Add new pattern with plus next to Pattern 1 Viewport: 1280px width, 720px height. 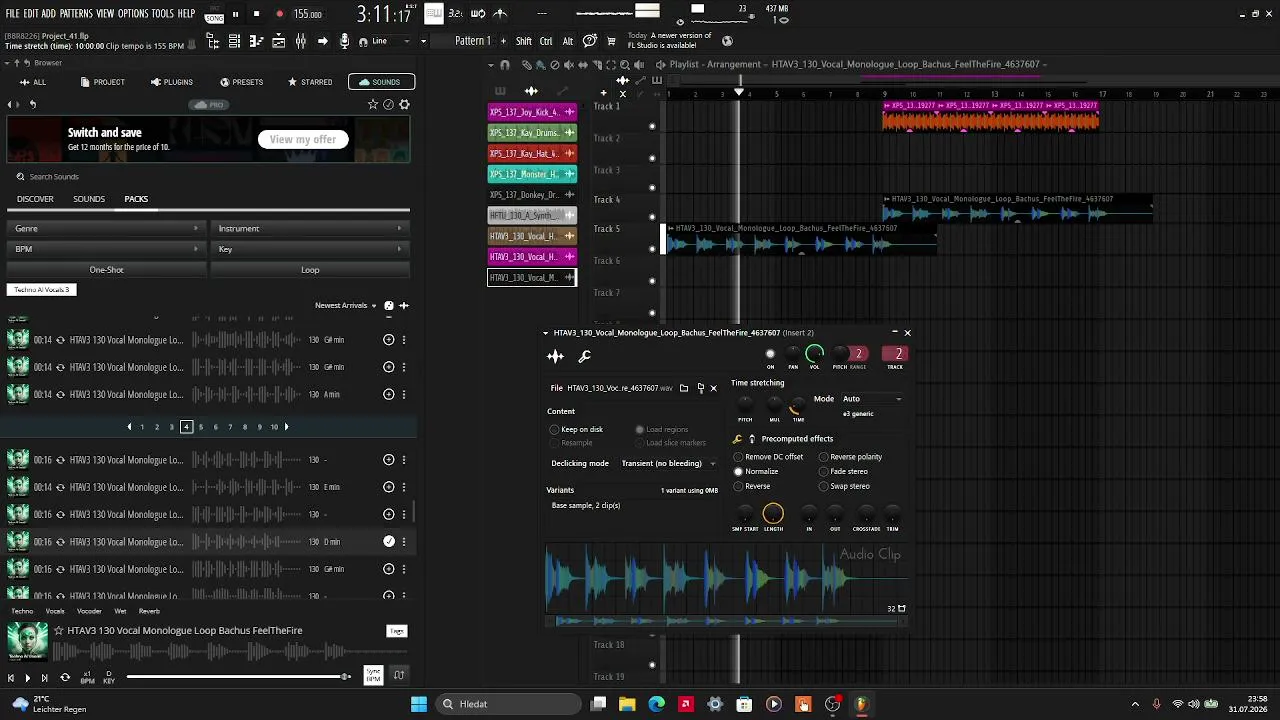502,41
